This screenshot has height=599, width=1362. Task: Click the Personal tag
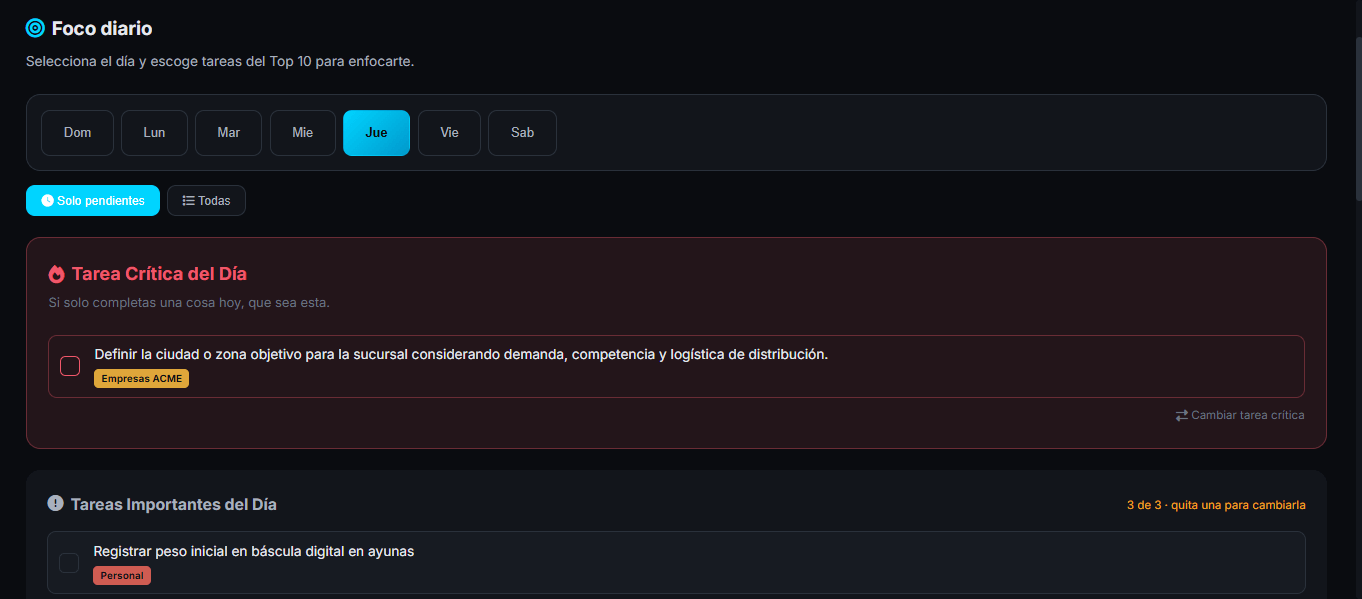pyautogui.click(x=122, y=576)
